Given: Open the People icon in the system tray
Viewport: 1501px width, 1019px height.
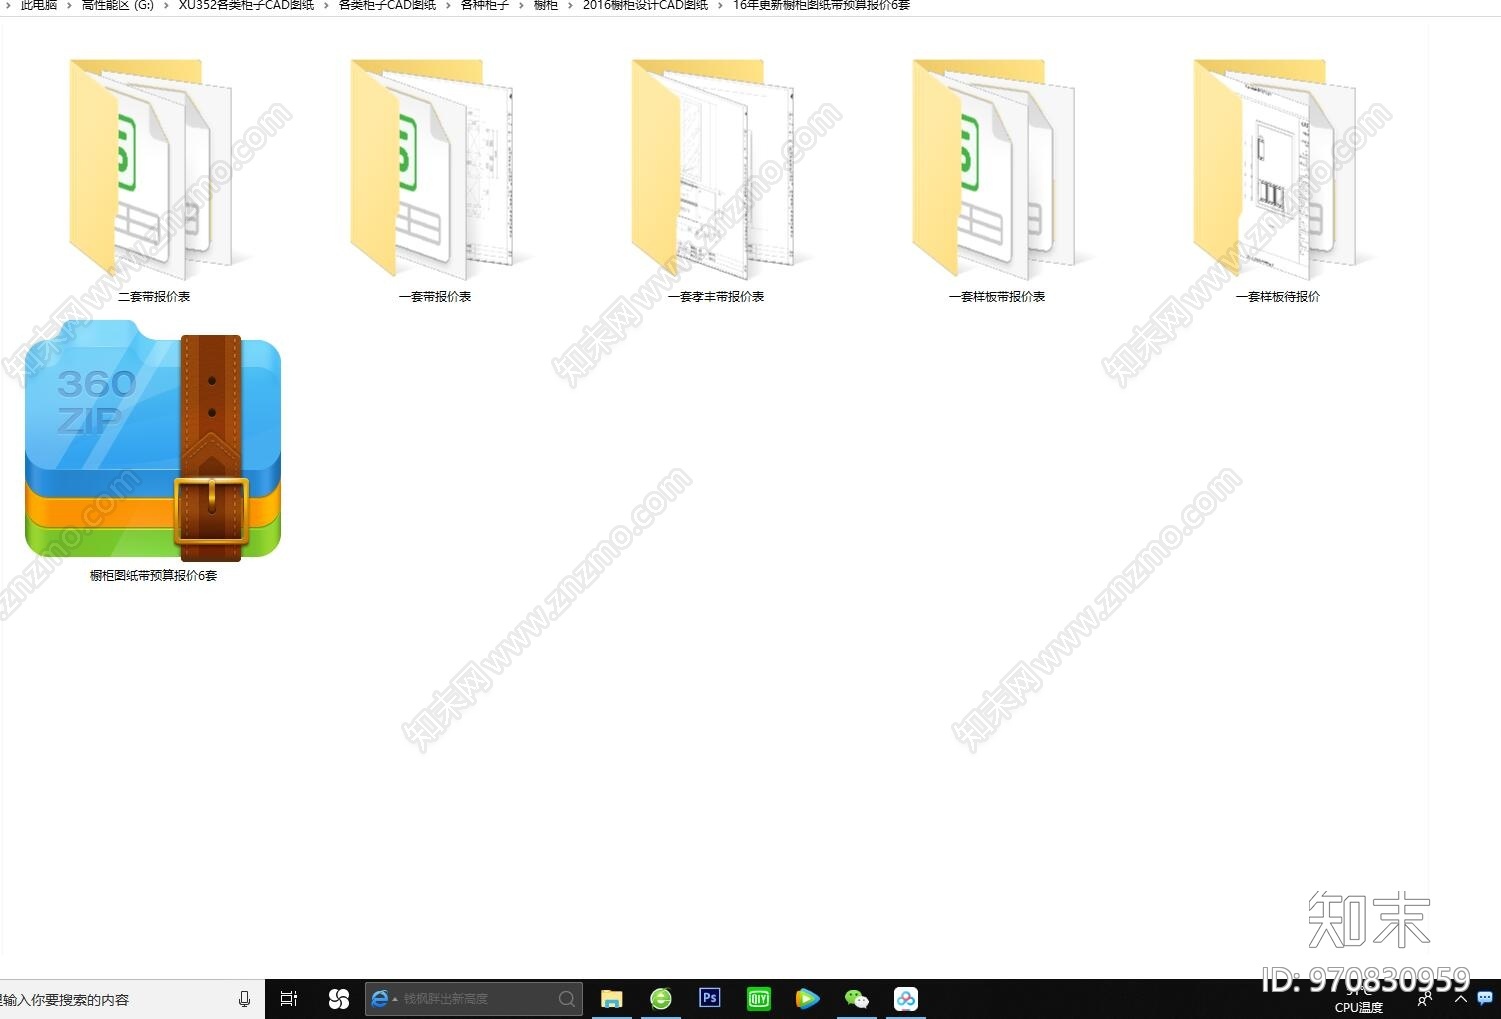Looking at the screenshot, I should click(x=1425, y=999).
